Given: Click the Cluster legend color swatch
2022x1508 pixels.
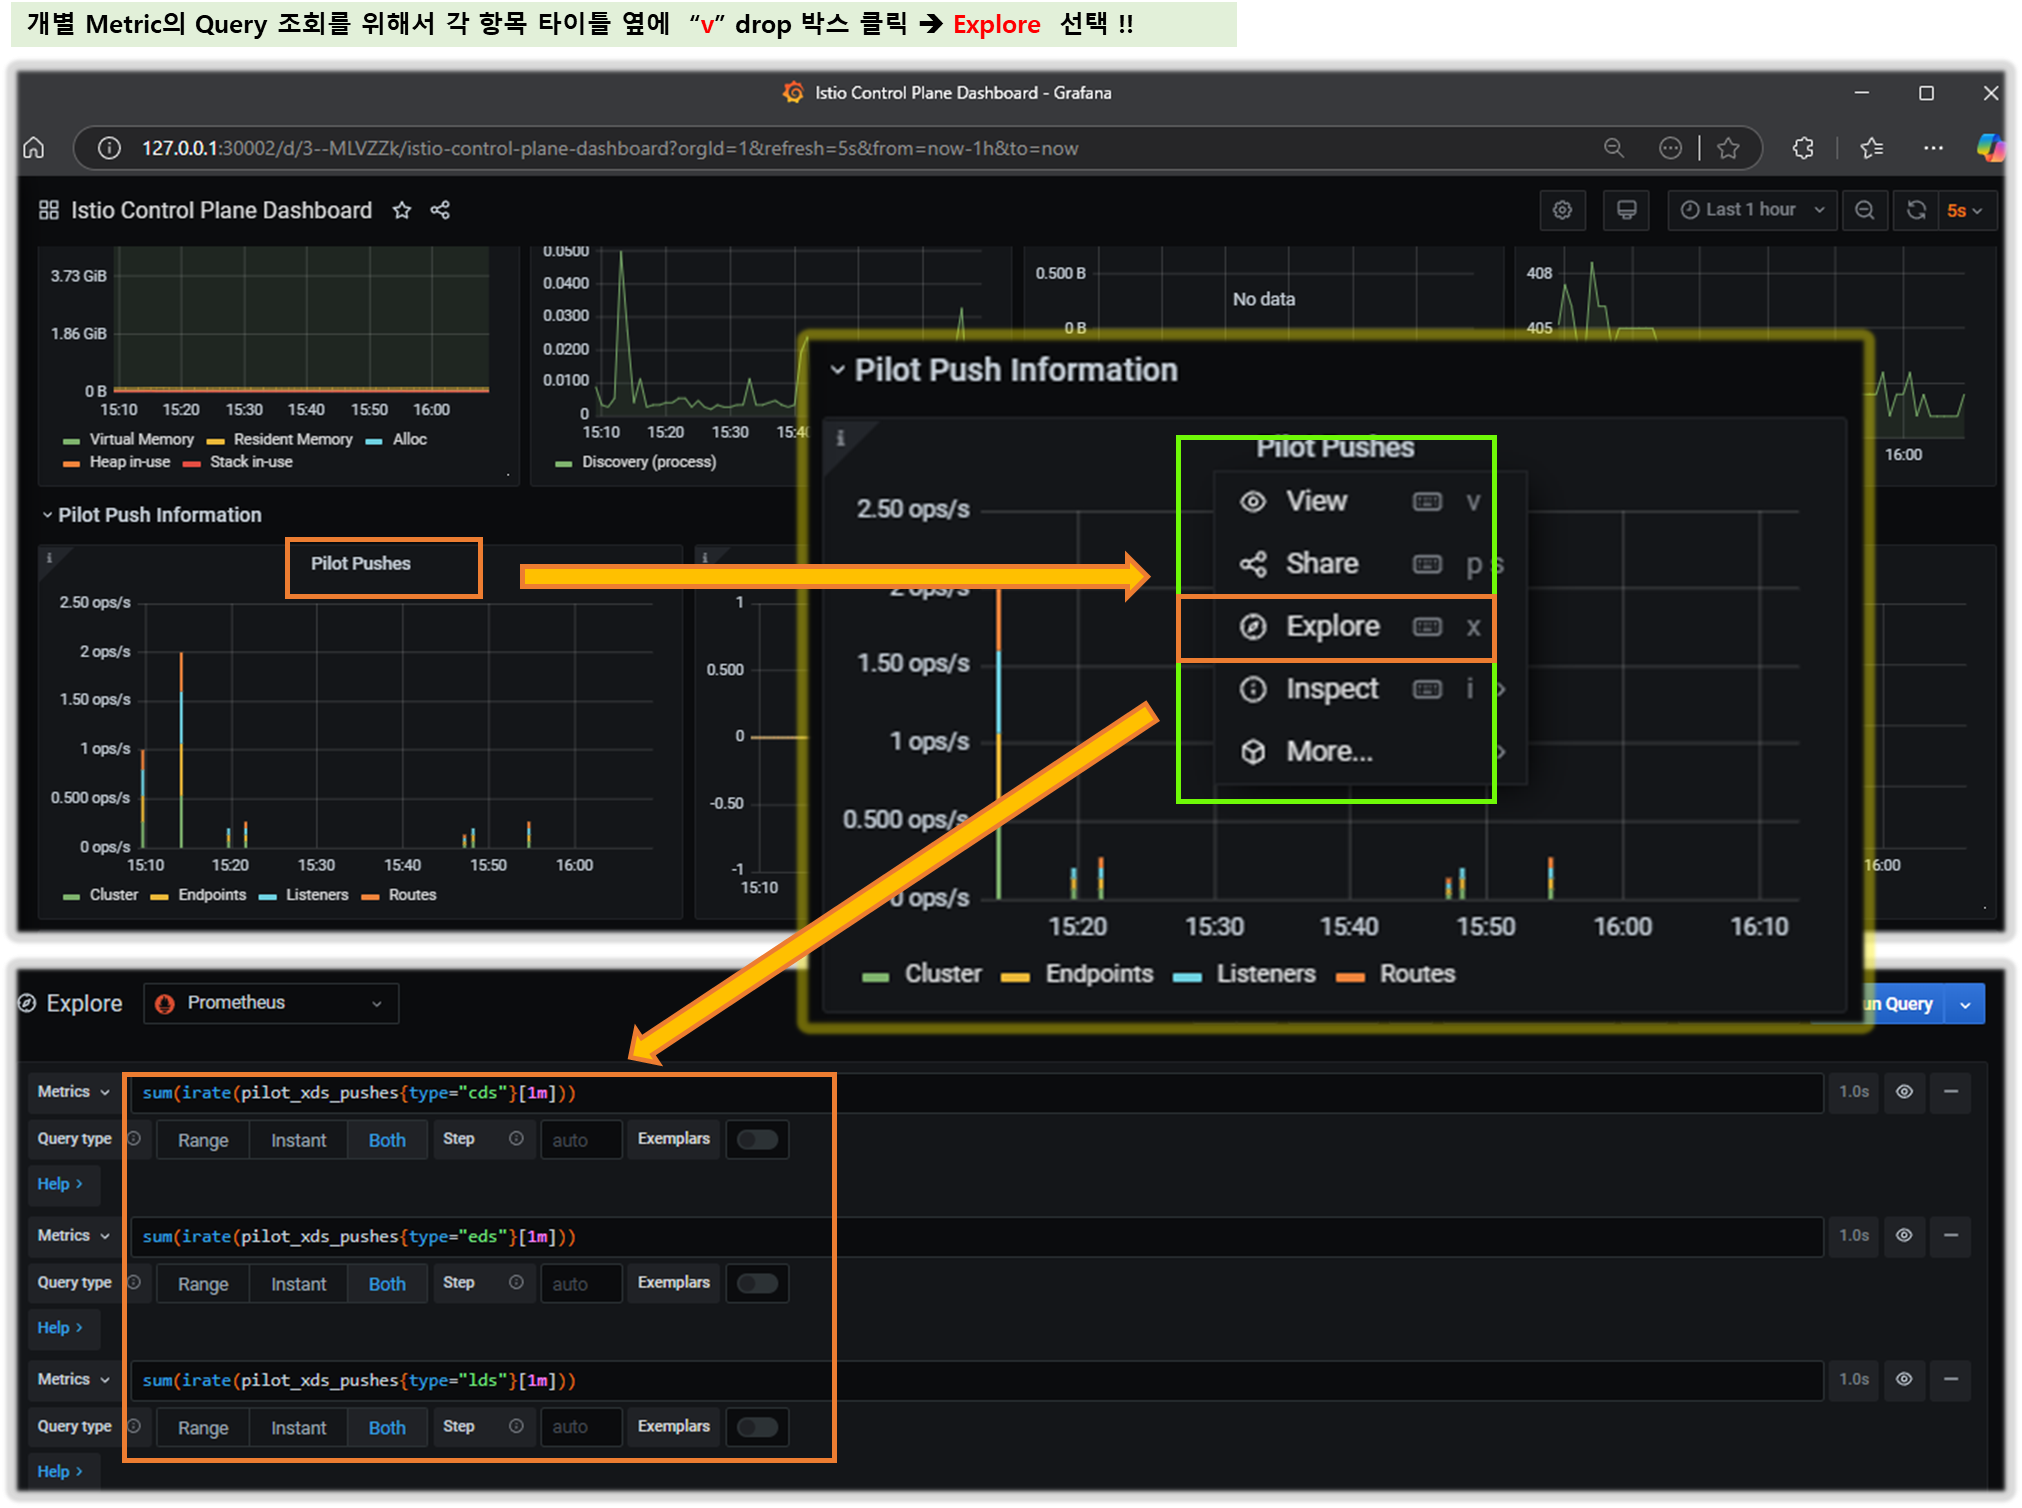Looking at the screenshot, I should tap(71, 896).
